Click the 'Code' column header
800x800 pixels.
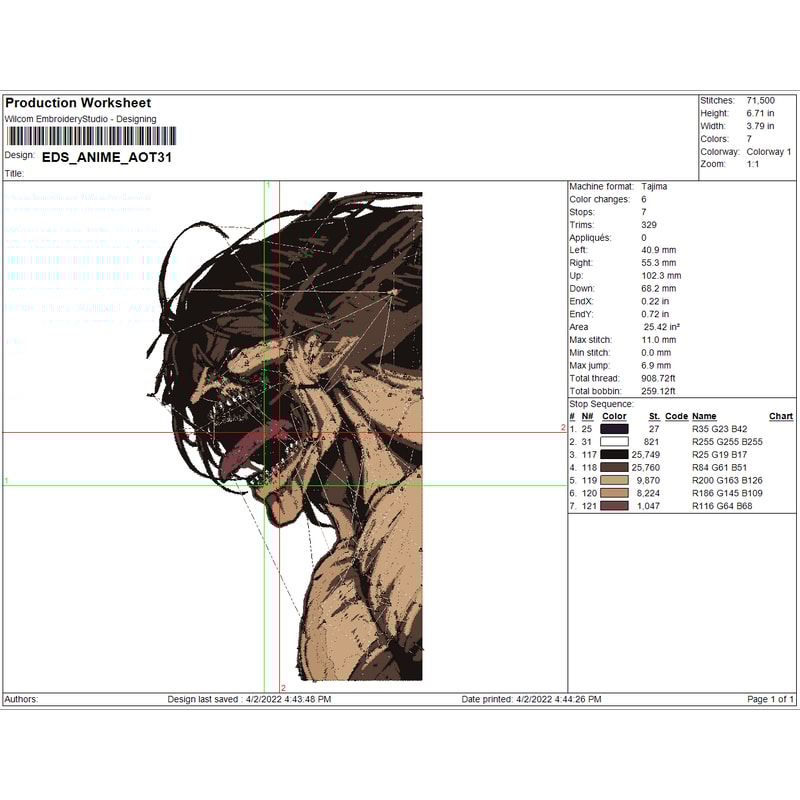click(x=676, y=416)
